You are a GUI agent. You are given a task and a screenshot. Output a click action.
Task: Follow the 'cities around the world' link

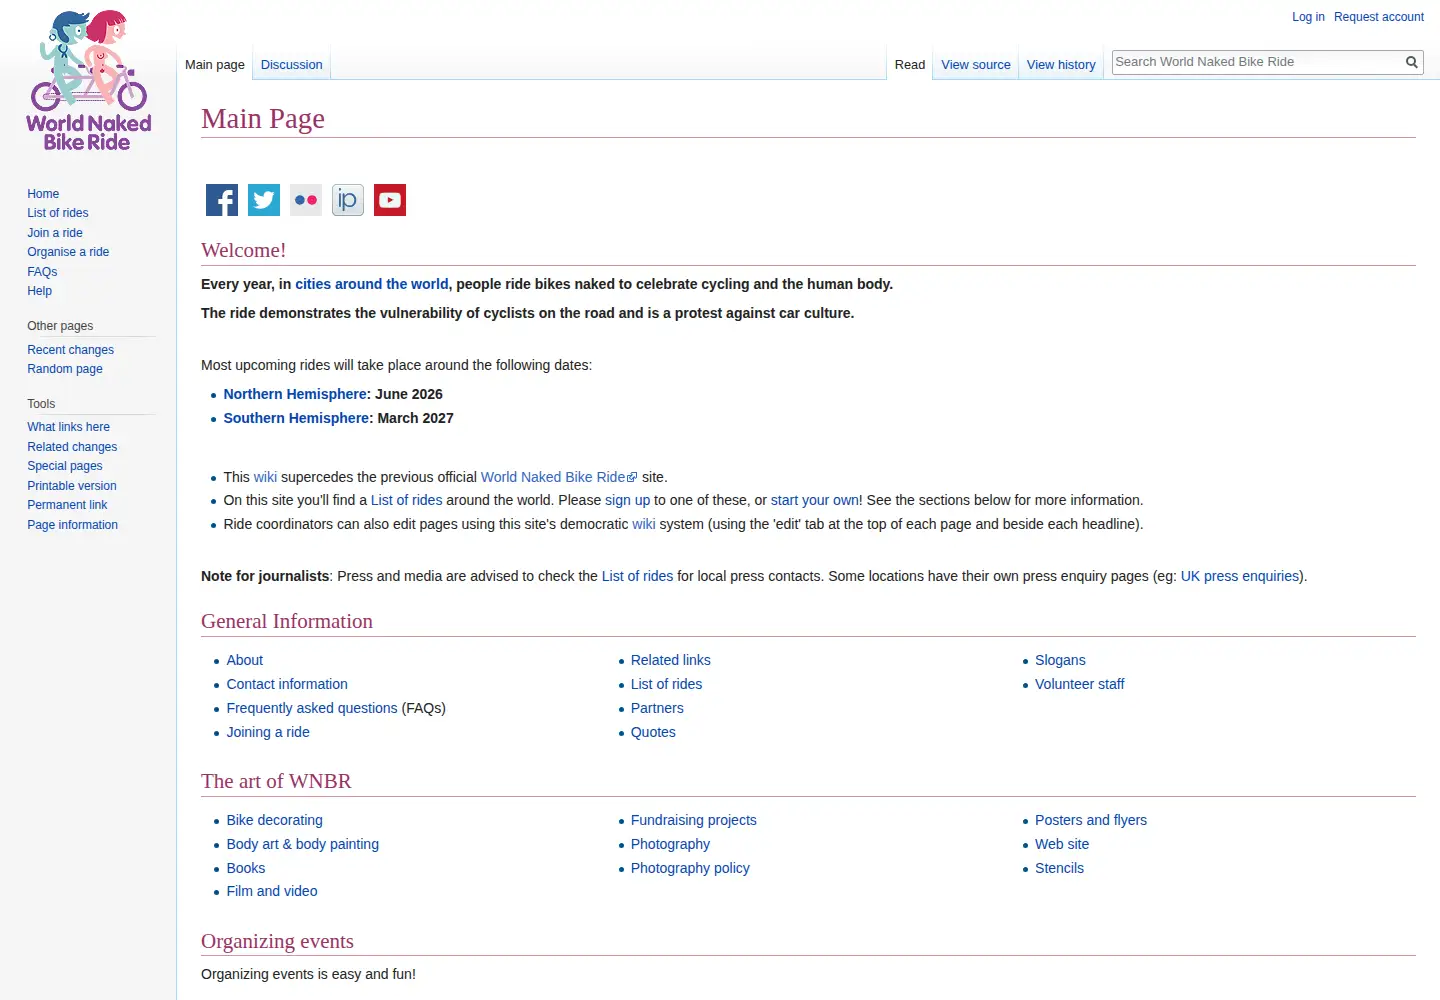[x=372, y=284]
